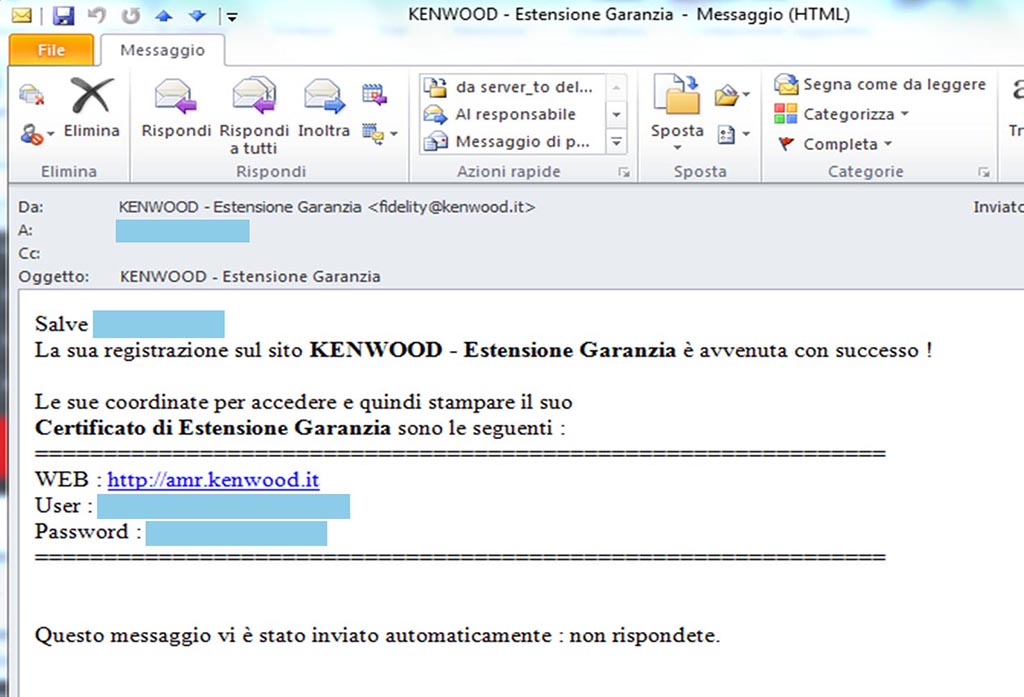Viewport: 1024px width, 697px height.
Task: Expand the Azioni rapide gallery list
Action: point(617,143)
